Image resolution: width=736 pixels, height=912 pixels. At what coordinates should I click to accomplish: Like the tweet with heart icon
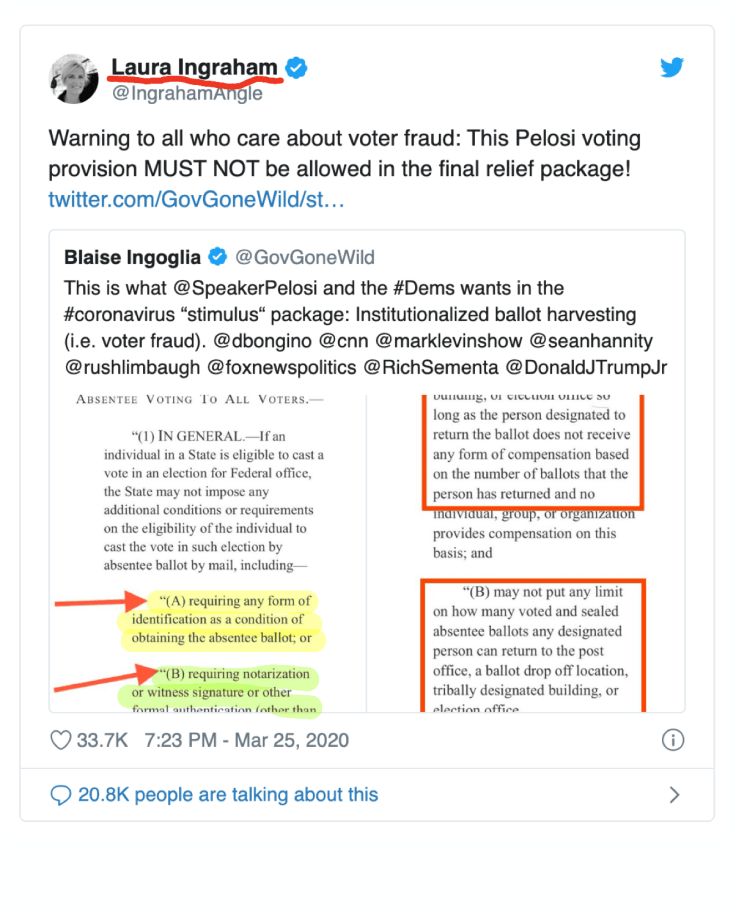(x=61, y=741)
